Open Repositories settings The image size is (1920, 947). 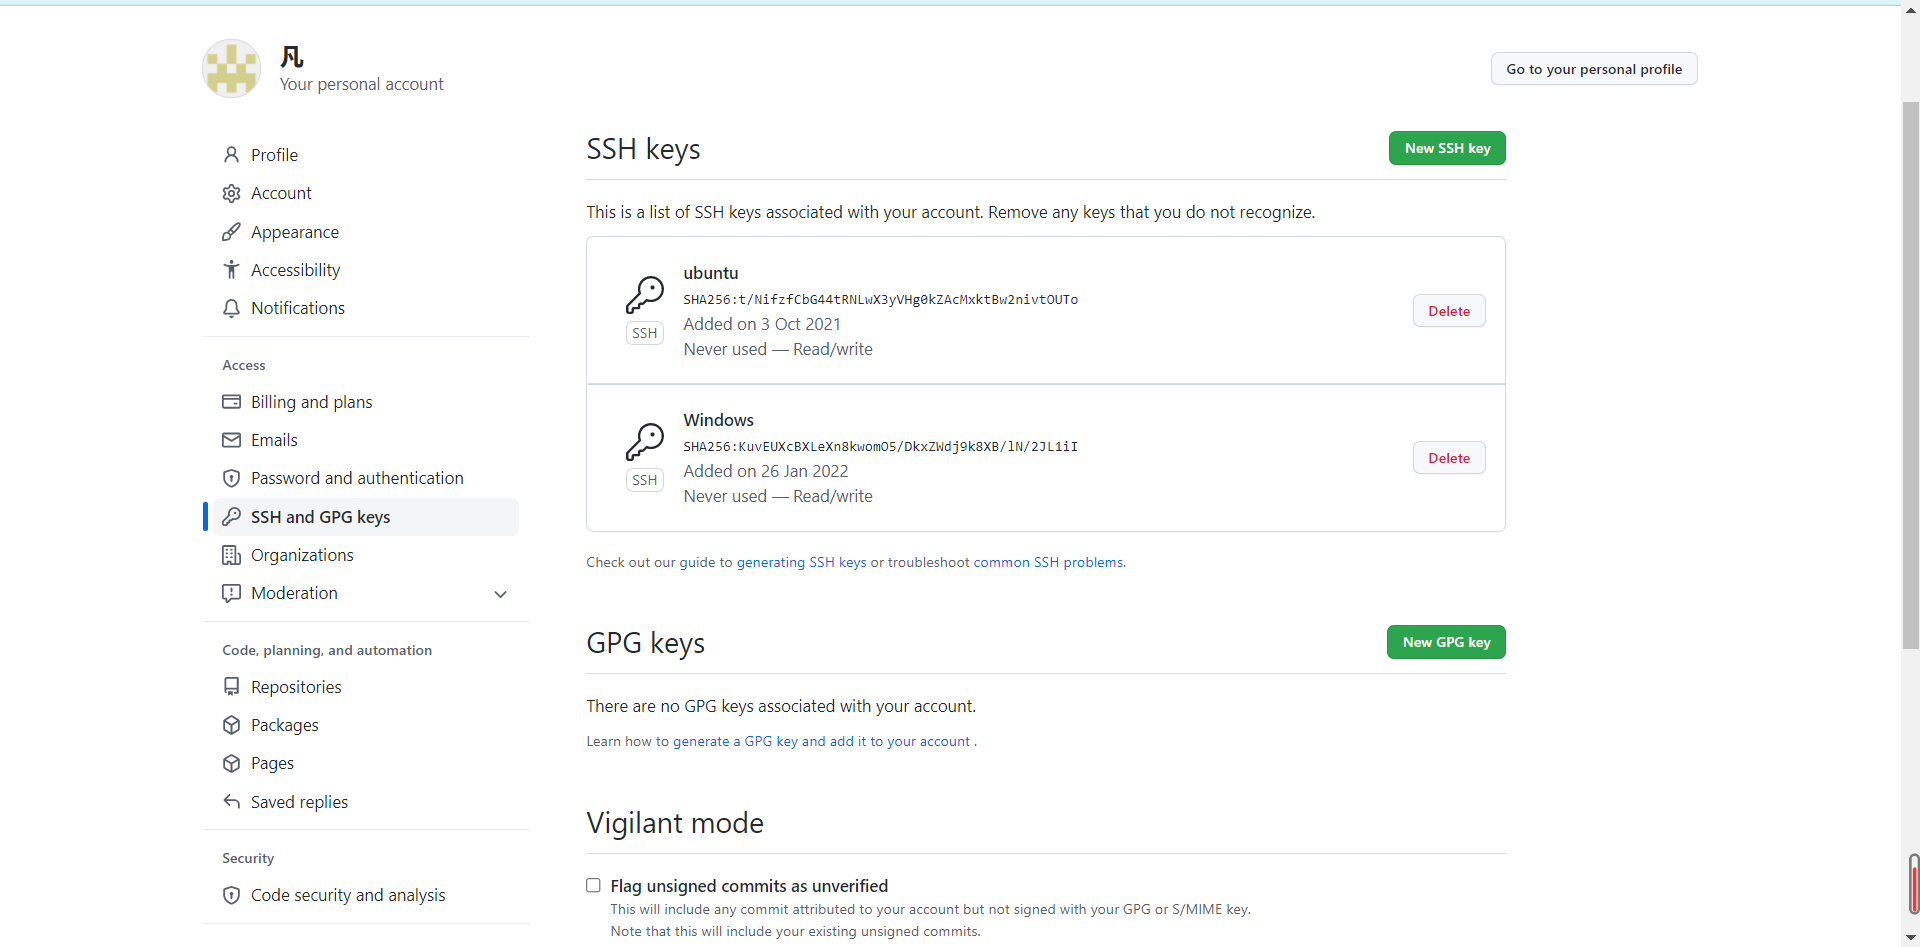click(x=365, y=687)
